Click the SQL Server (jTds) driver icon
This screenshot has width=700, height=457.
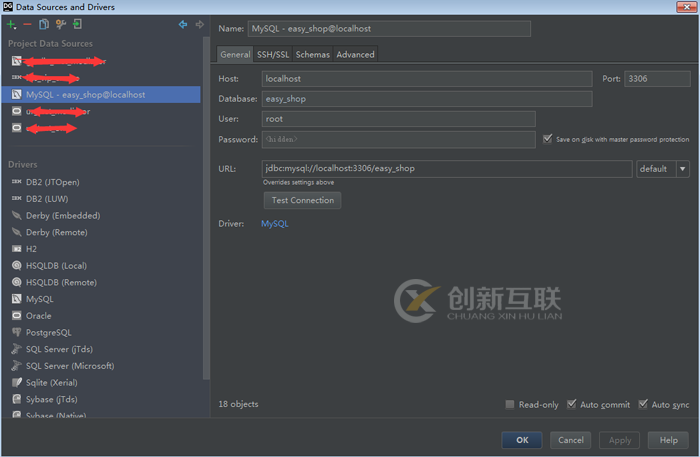(x=17, y=349)
